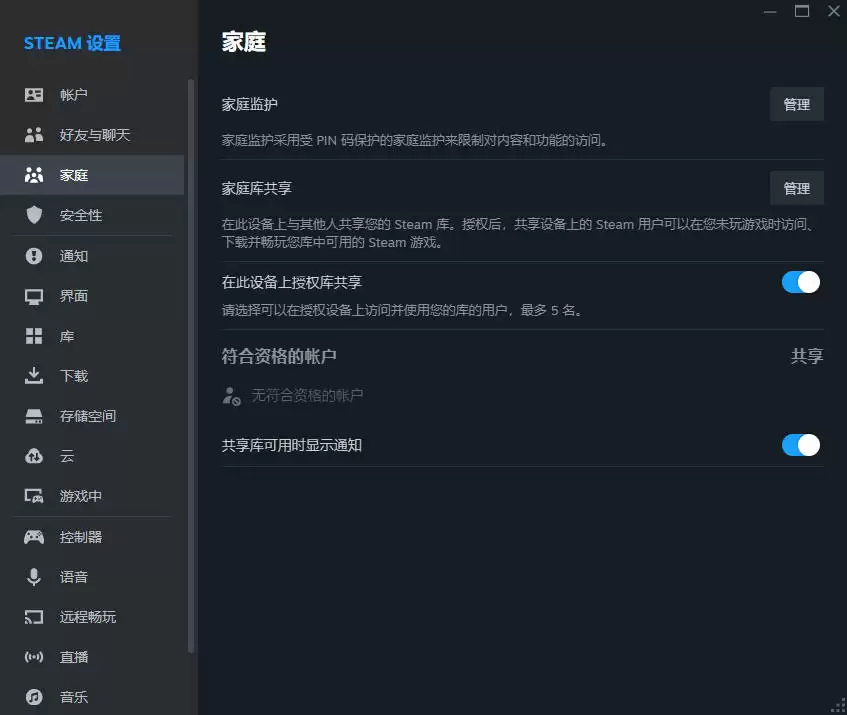847x715 pixels.
Task: Click the 控制器 gamepad icon
Action: (x=34, y=537)
